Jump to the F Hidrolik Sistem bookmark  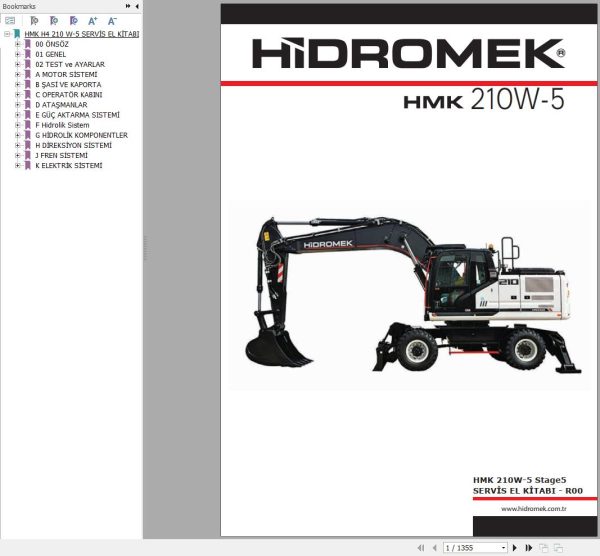[62, 125]
